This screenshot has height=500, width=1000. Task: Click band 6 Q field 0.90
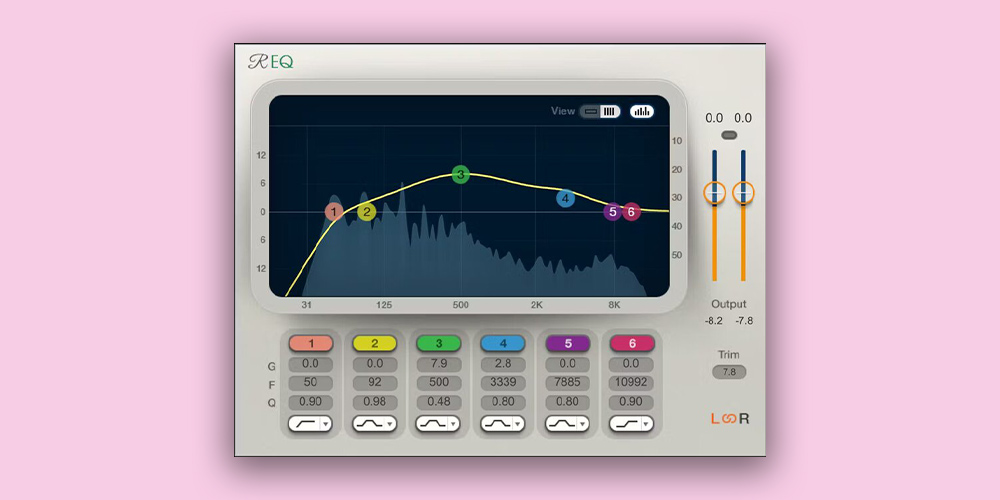[632, 402]
